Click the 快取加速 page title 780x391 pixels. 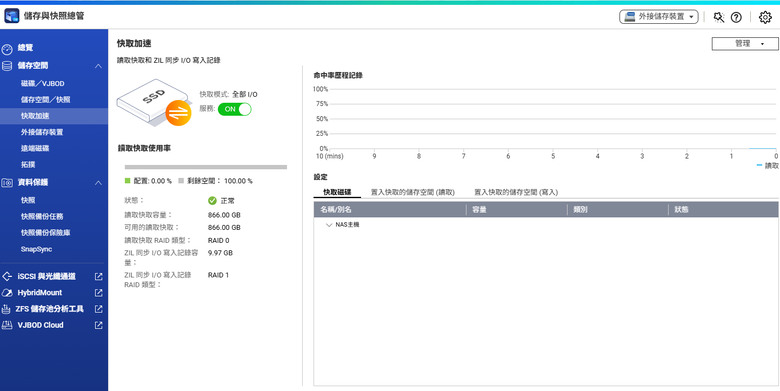[x=134, y=44]
